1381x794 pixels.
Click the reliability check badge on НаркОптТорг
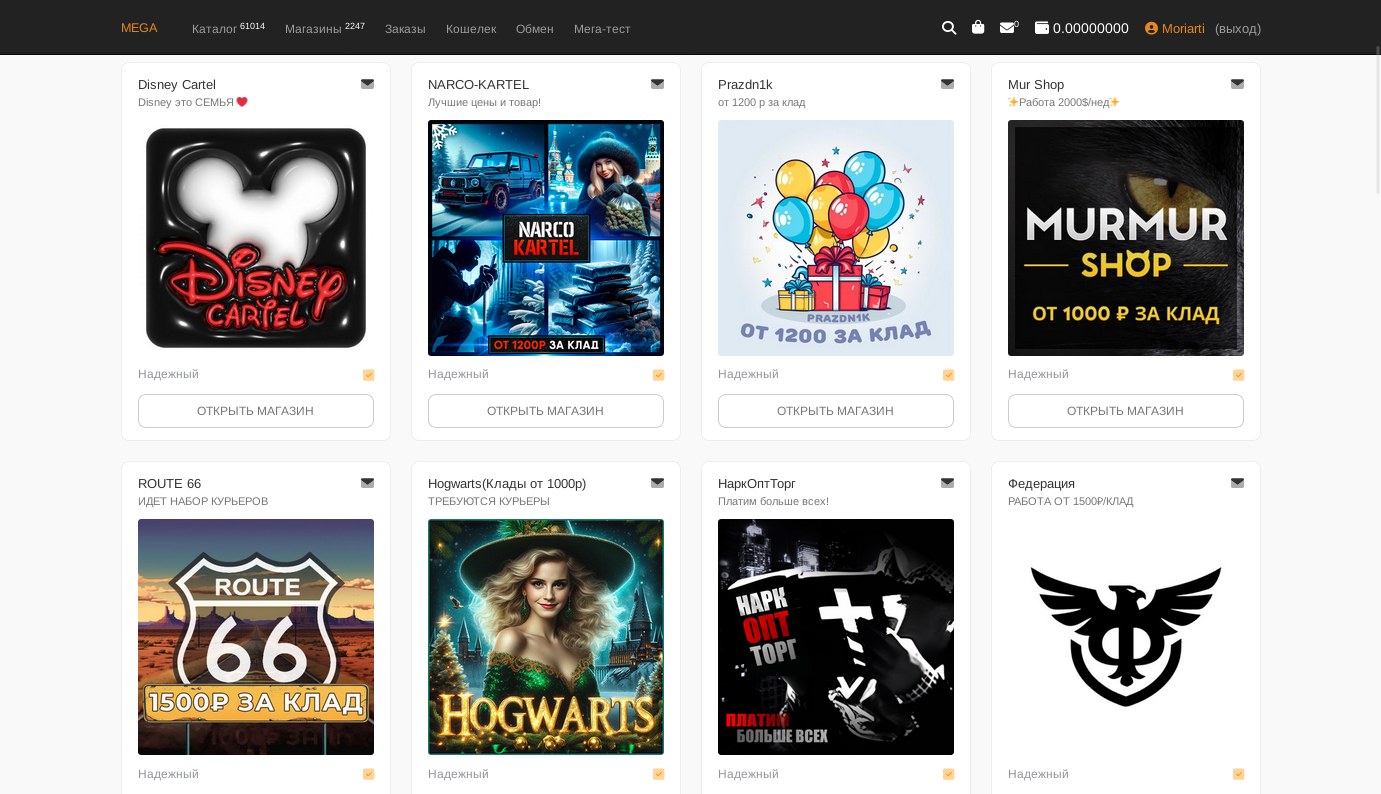[948, 774]
